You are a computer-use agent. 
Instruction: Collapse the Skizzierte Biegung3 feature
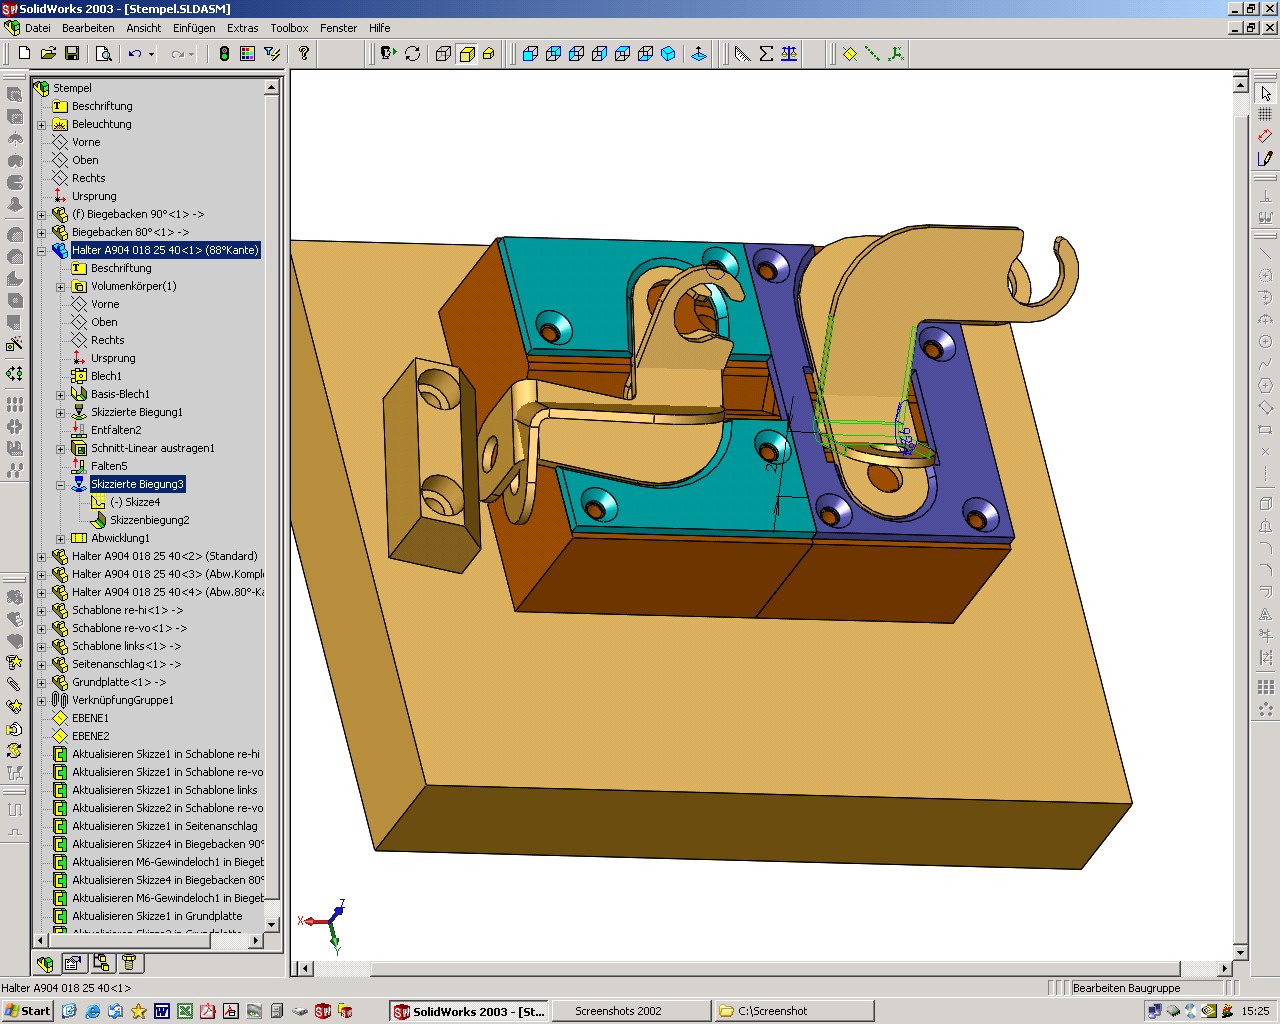(61, 484)
